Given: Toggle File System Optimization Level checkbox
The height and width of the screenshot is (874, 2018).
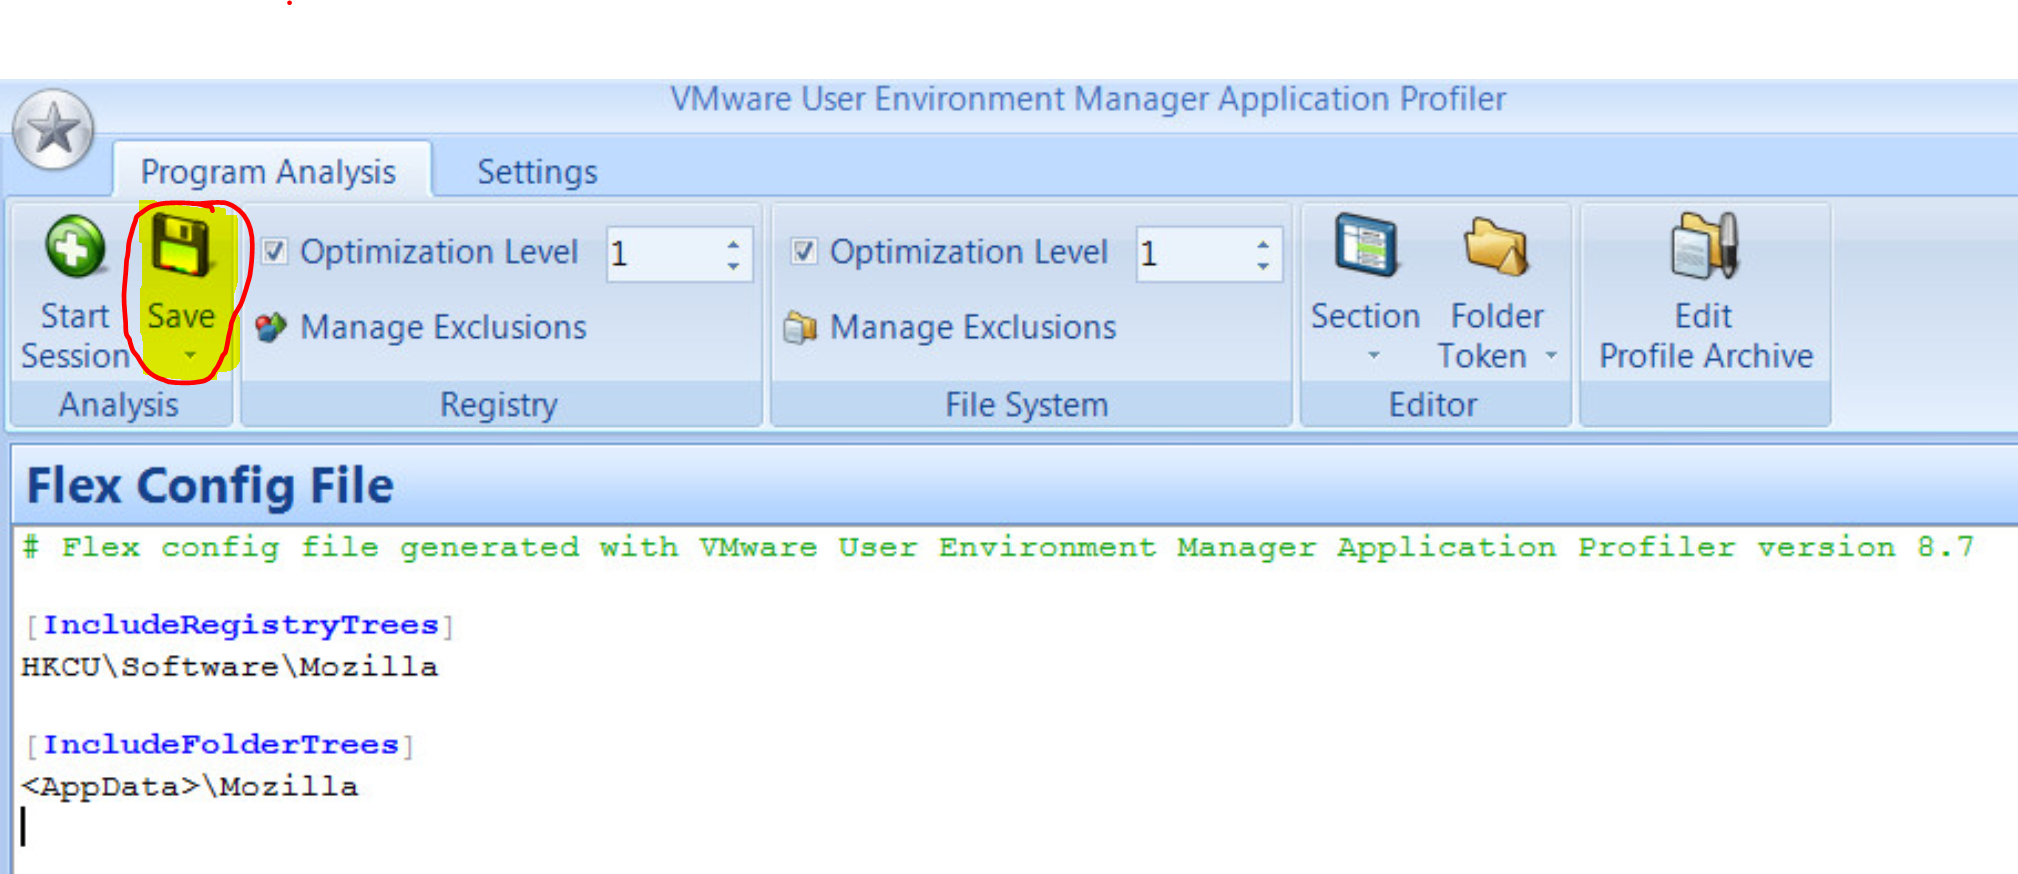Looking at the screenshot, I should click(804, 250).
